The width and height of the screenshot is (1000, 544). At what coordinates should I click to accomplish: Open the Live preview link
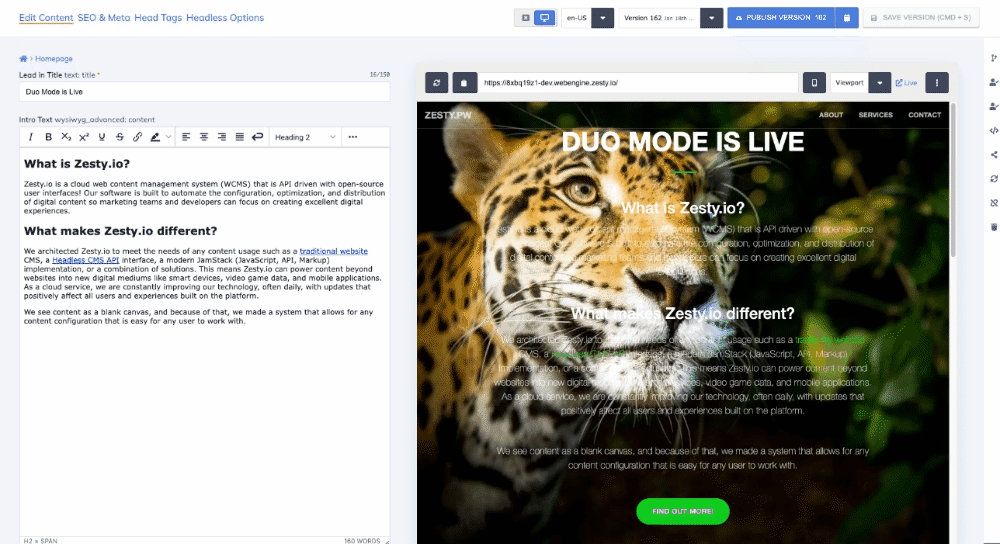(906, 82)
